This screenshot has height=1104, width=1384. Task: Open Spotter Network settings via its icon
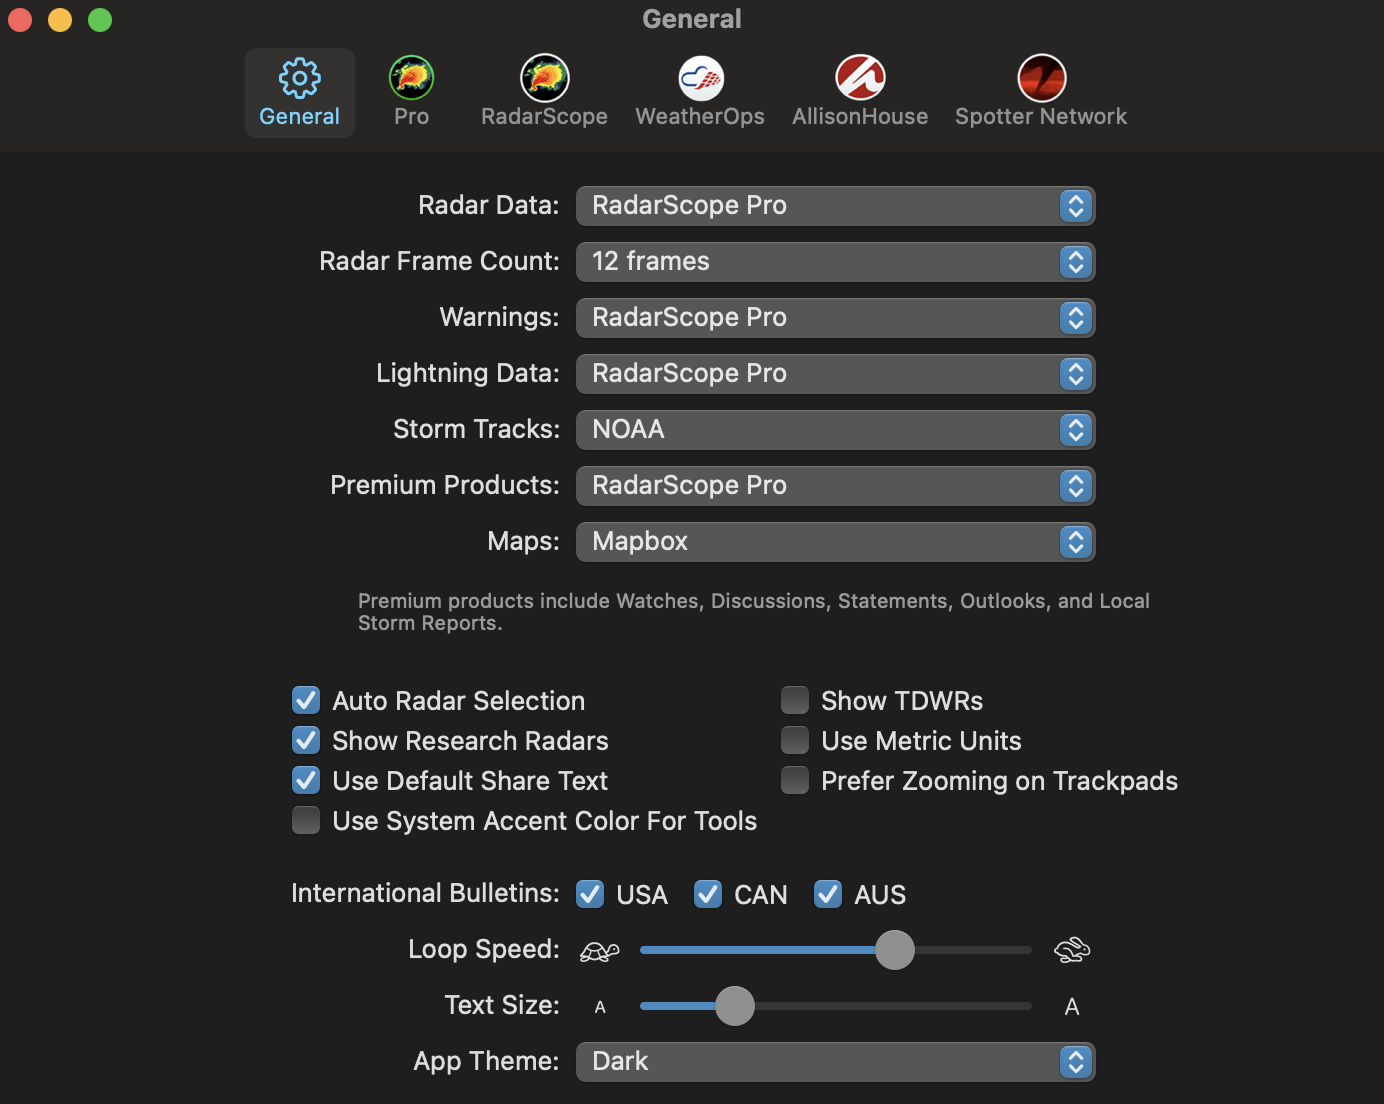(1041, 77)
